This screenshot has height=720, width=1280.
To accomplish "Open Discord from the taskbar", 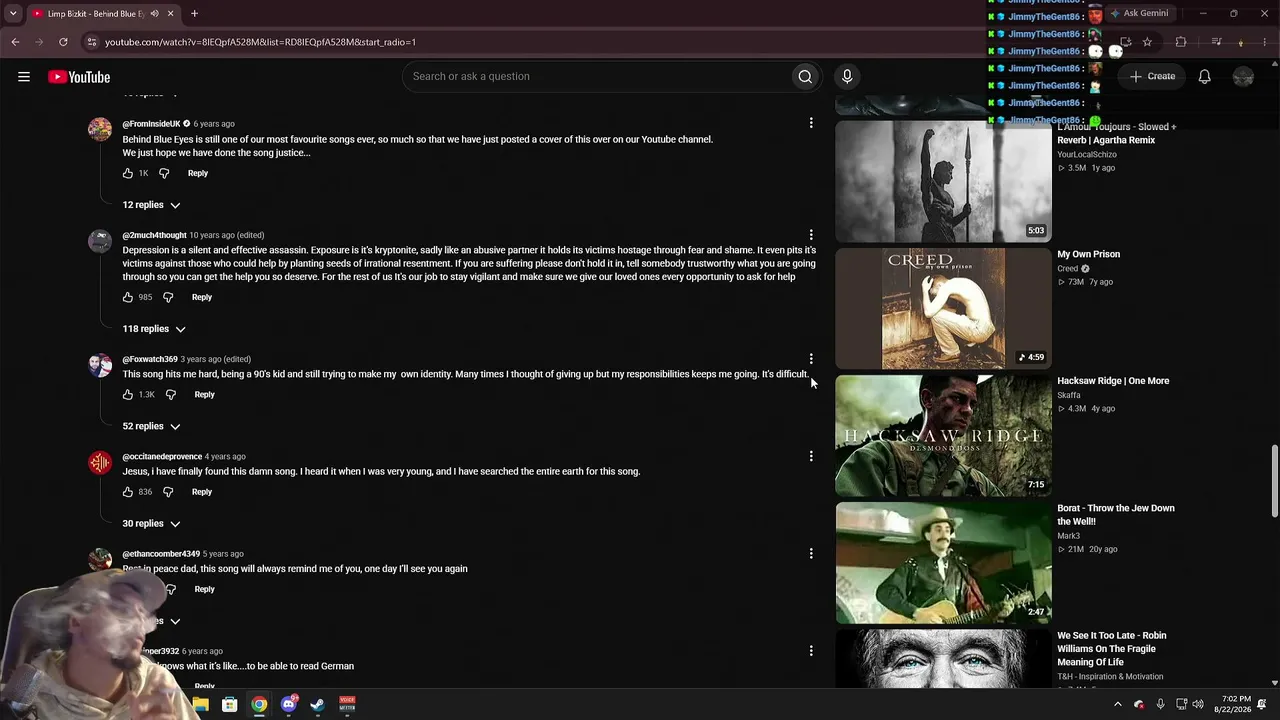I will pyautogui.click(x=288, y=705).
